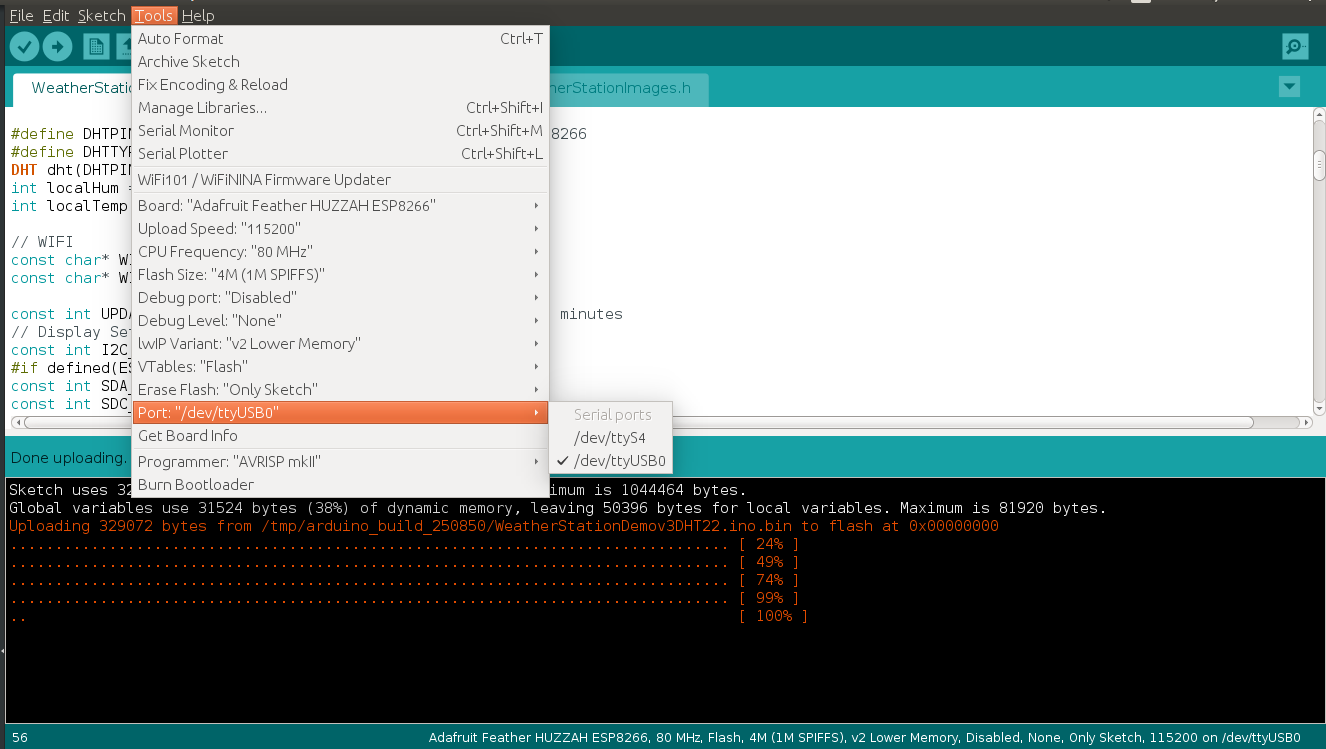Open the Sketch menu

(x=102, y=15)
